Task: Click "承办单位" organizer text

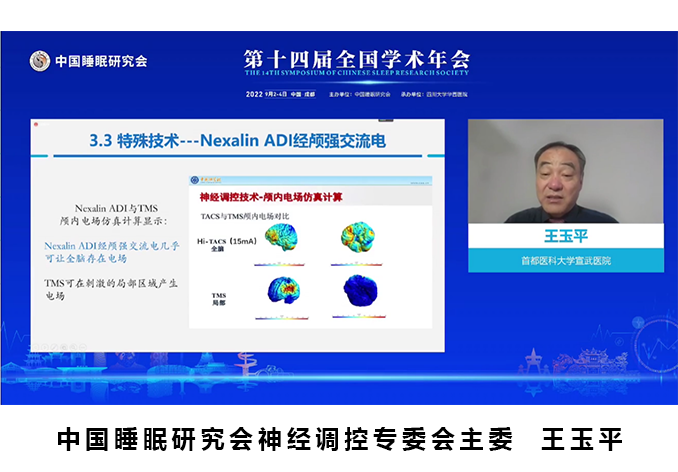Action: (434, 94)
